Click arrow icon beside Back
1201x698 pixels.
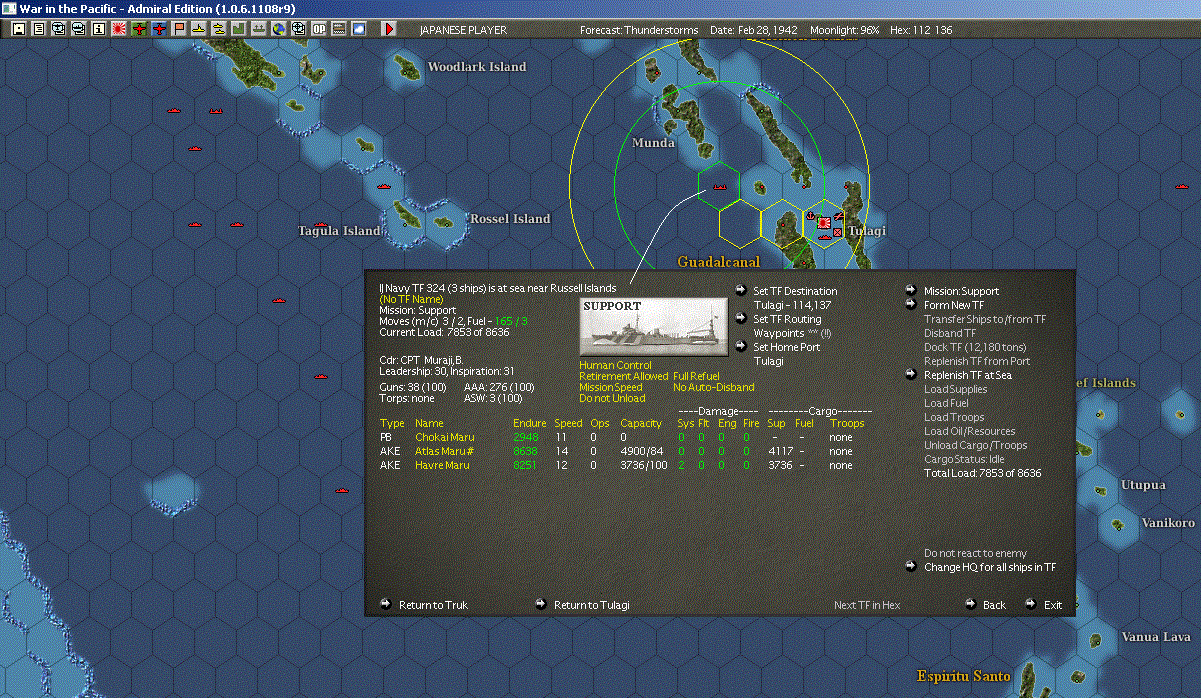coord(970,604)
